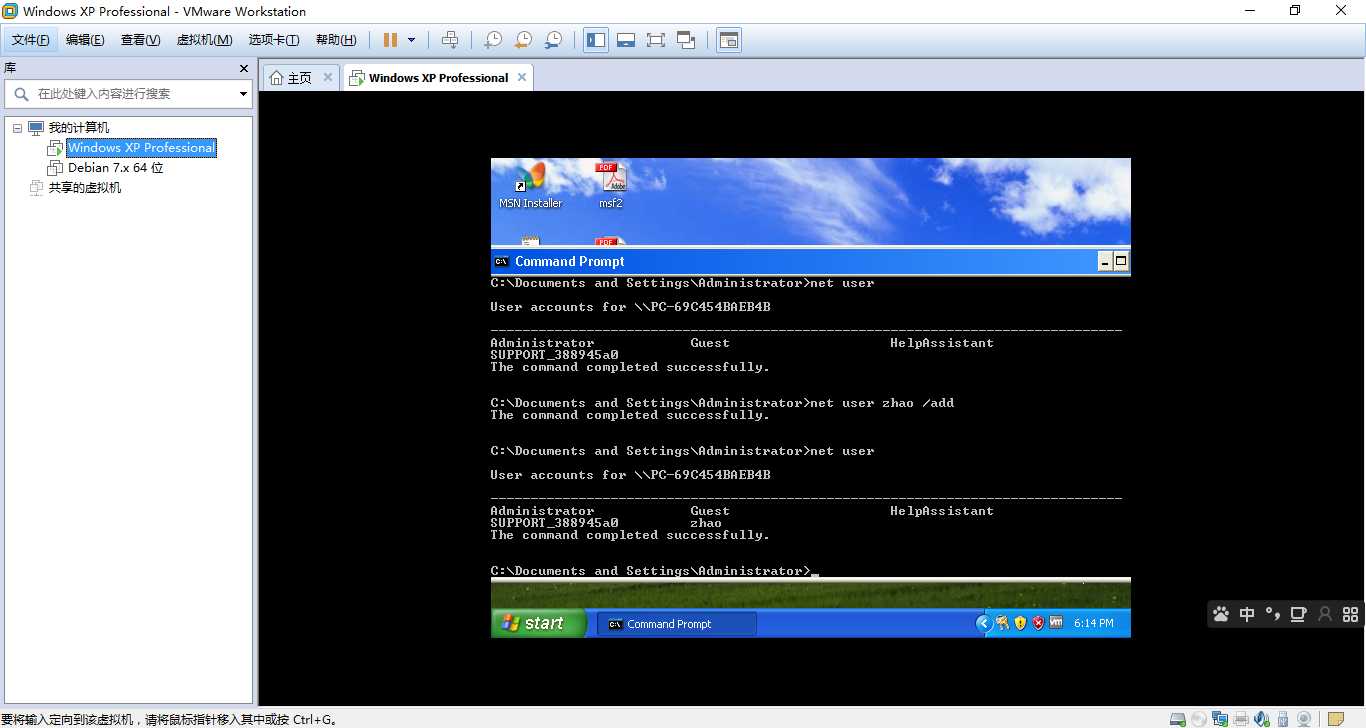Open the 查看(V) menu

tap(140, 40)
